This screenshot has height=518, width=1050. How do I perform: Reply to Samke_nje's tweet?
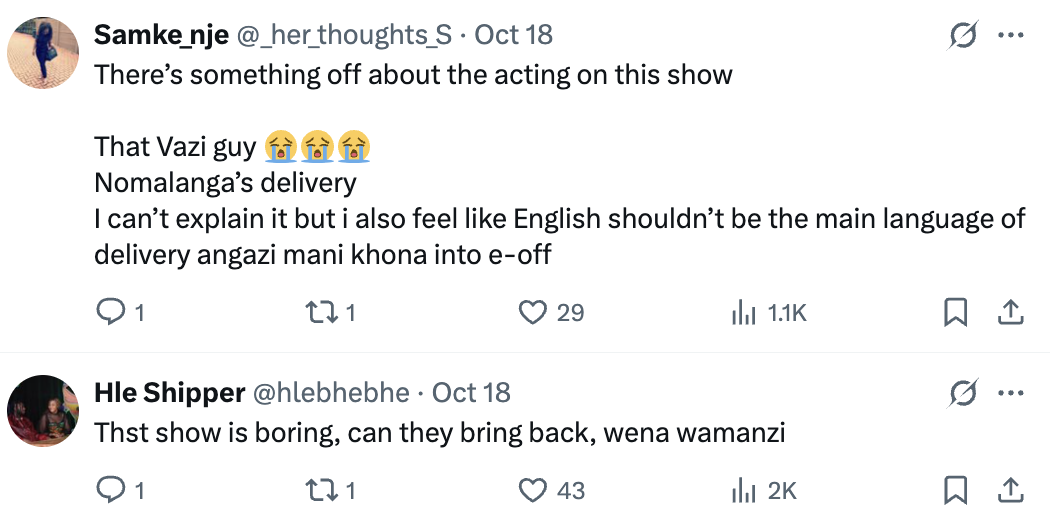point(108,313)
